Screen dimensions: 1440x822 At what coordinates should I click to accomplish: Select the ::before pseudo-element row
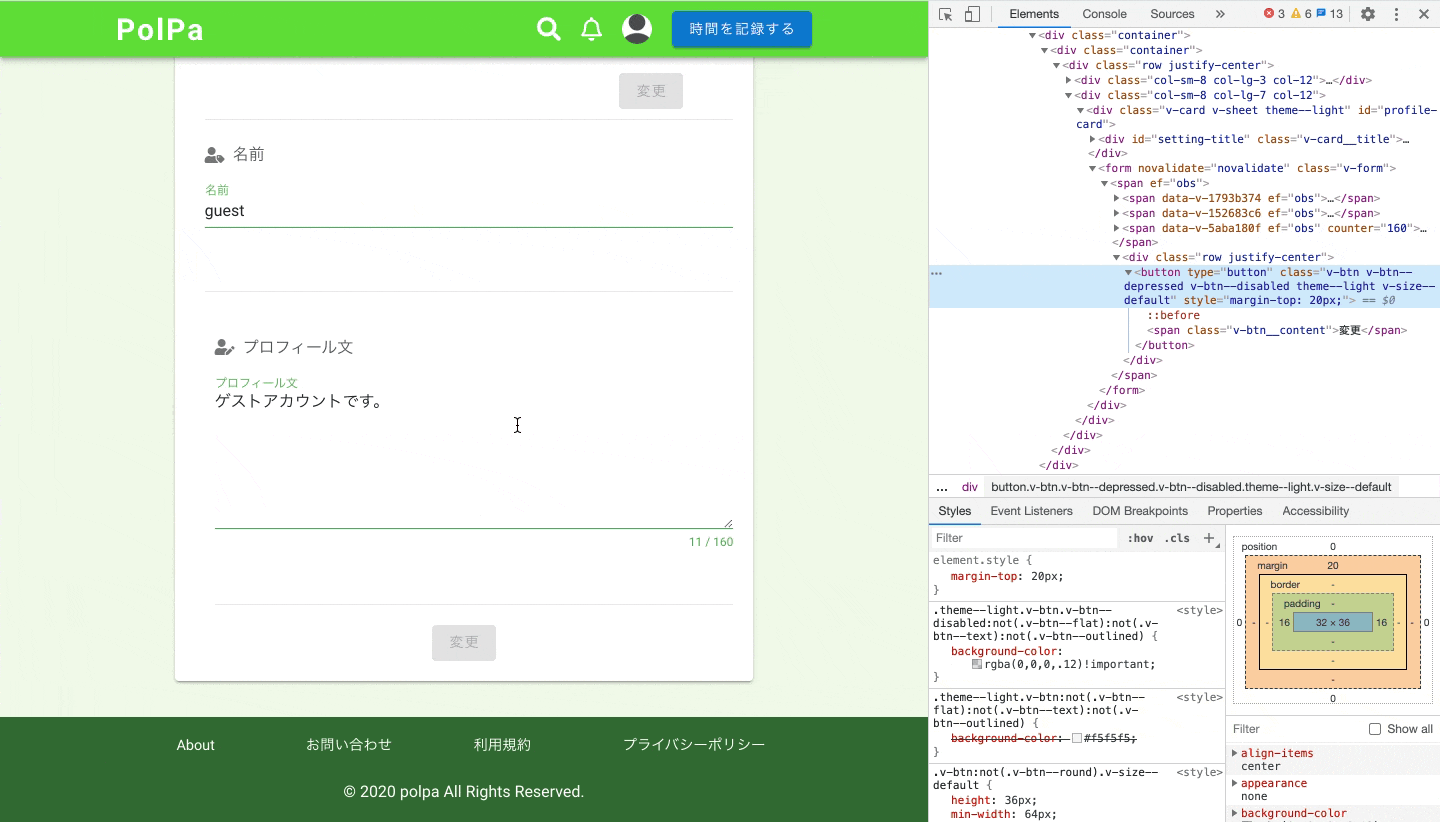(1174, 315)
